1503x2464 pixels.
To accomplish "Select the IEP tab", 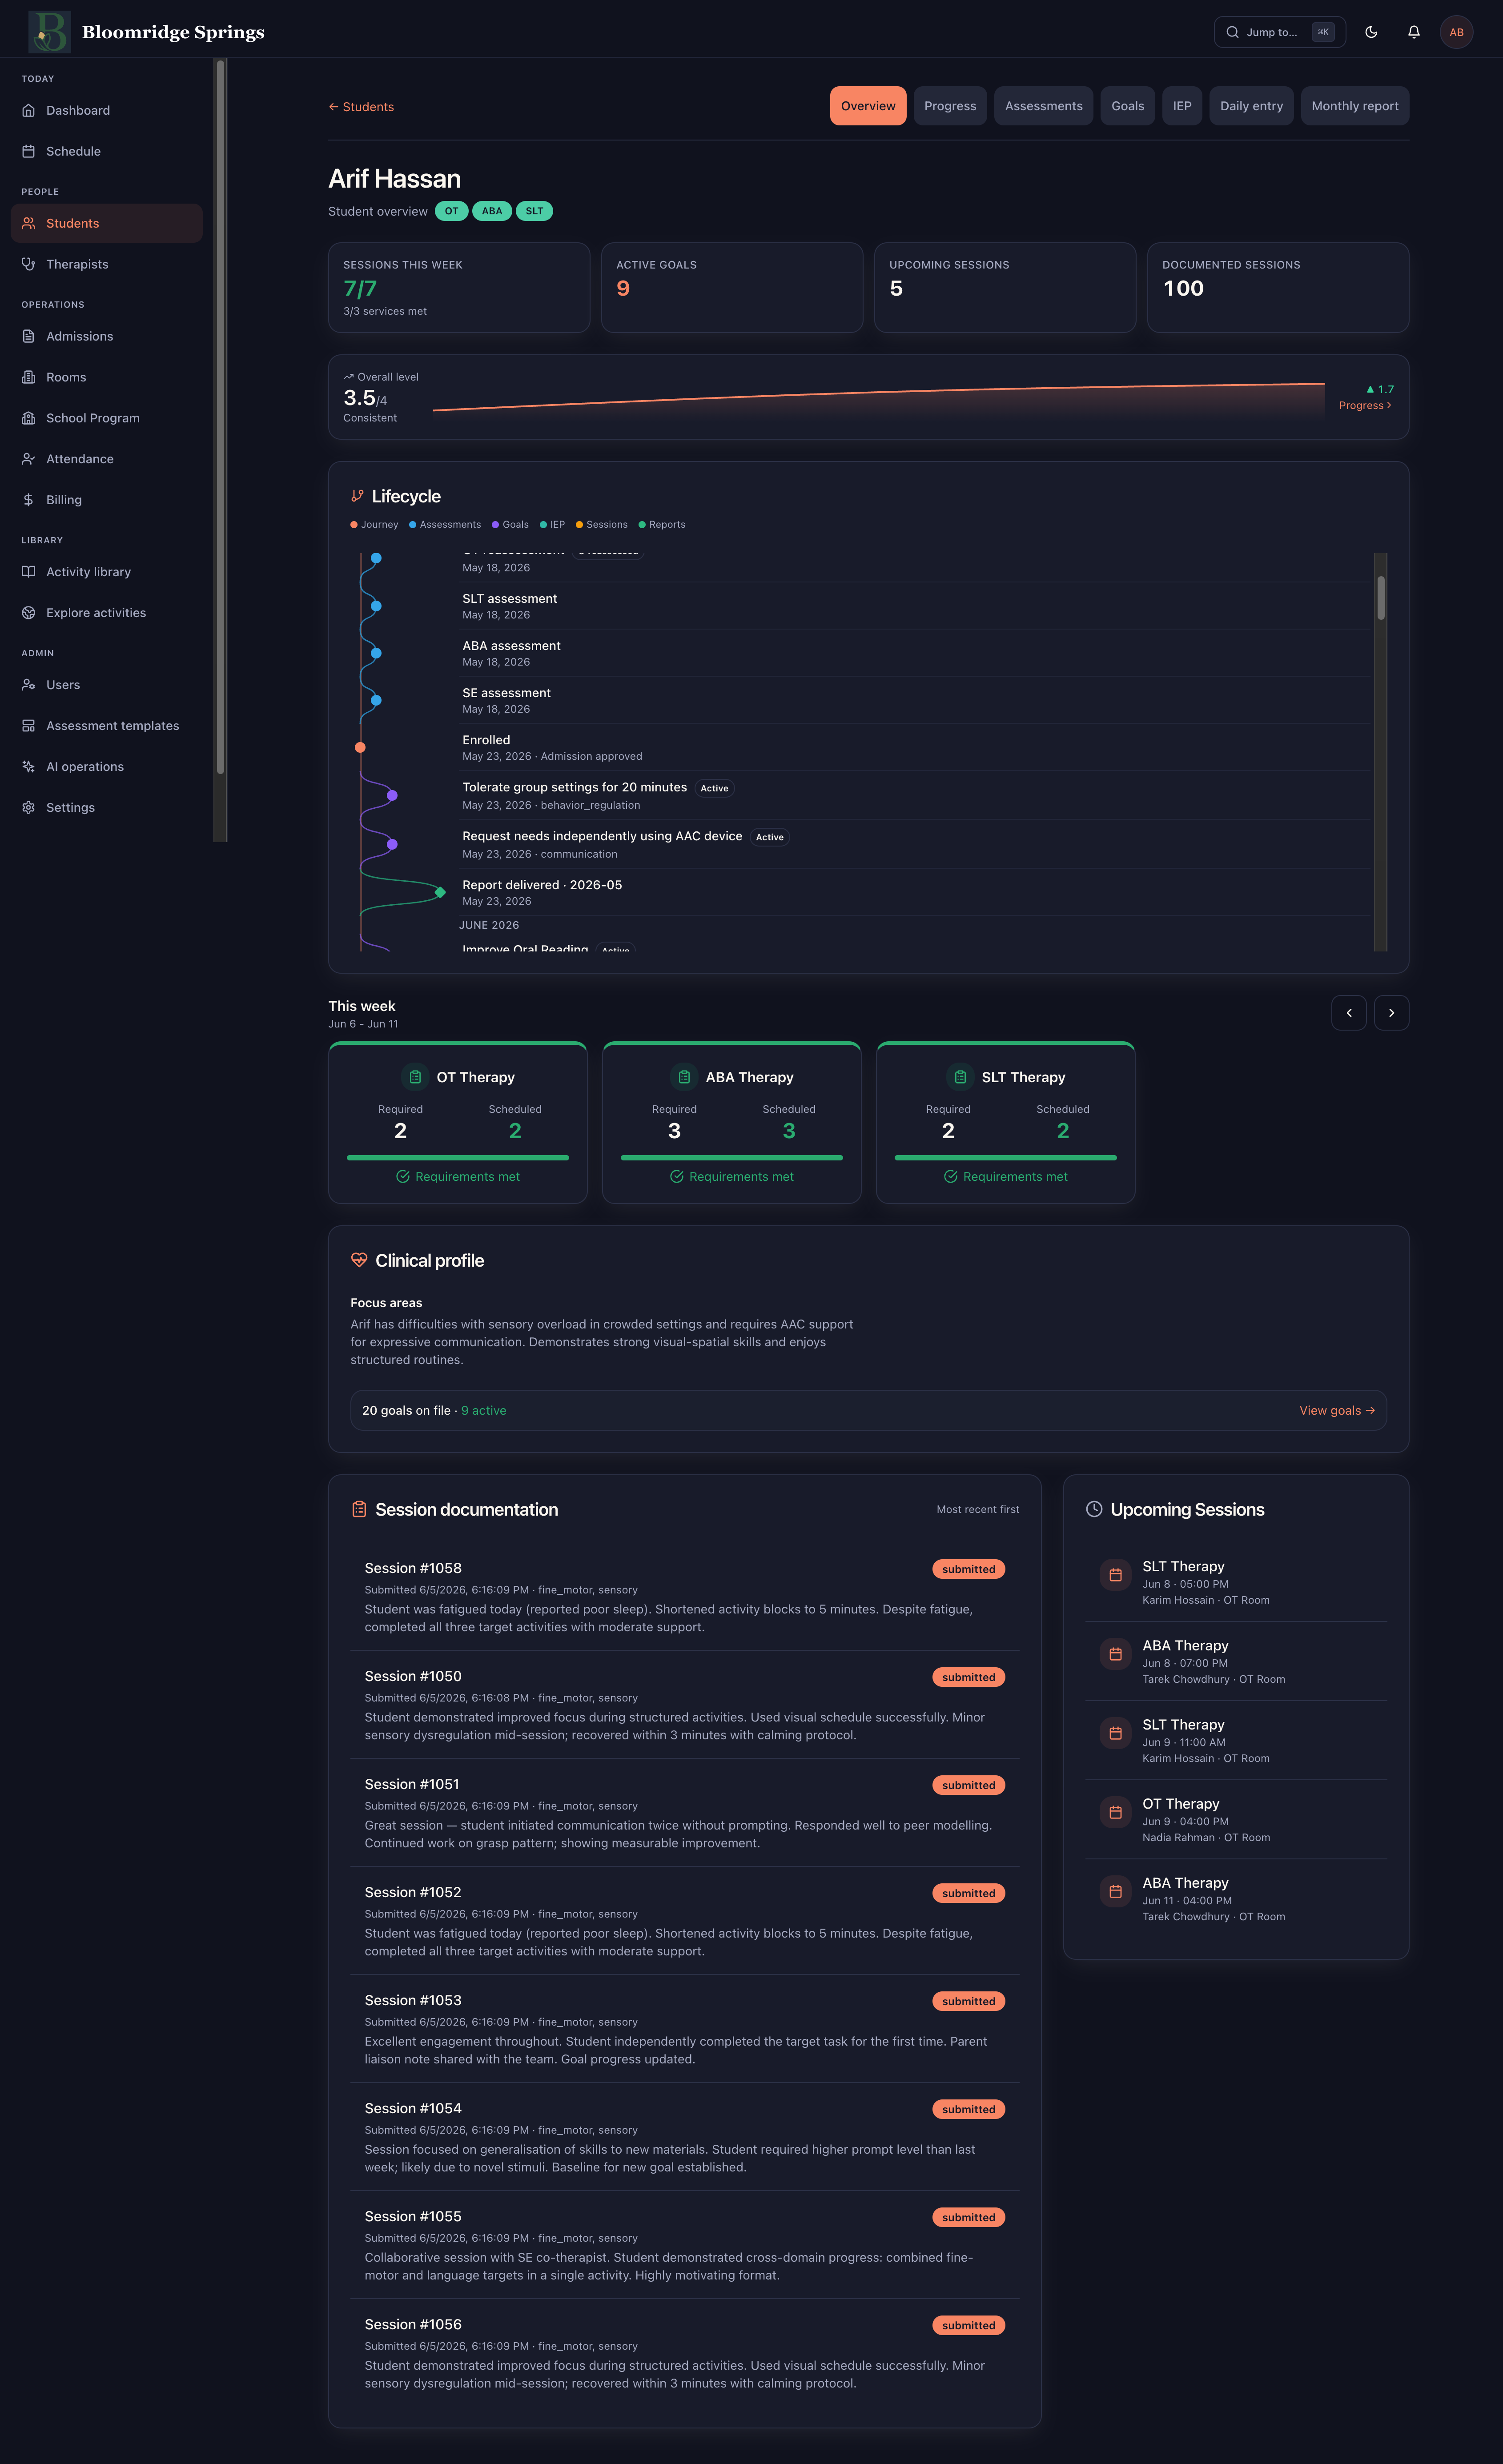I will click(x=1182, y=106).
